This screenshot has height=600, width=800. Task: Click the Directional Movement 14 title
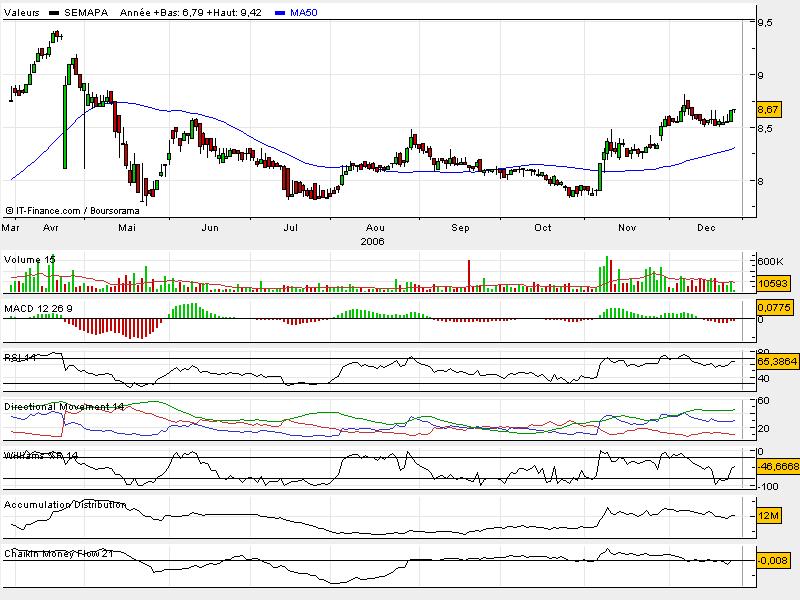coord(64,407)
